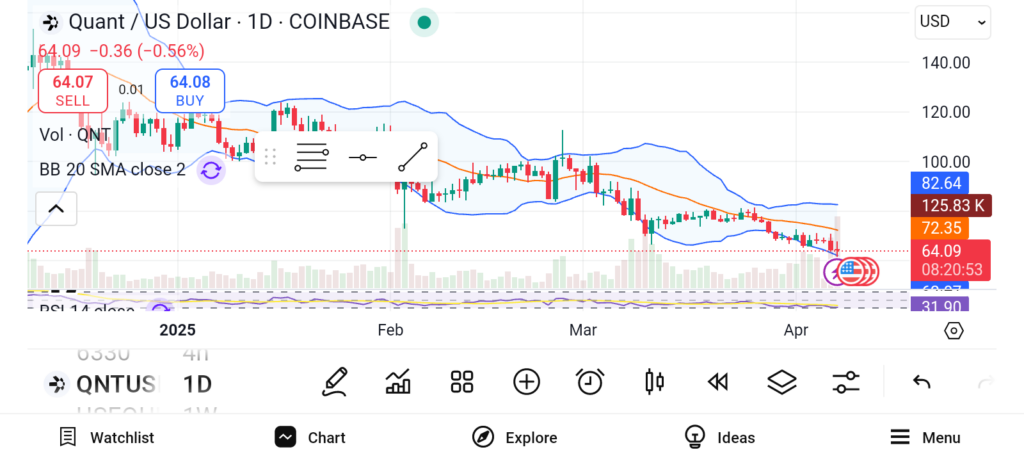Undo the last chart action
This screenshot has width=1024, height=461.
922,381
